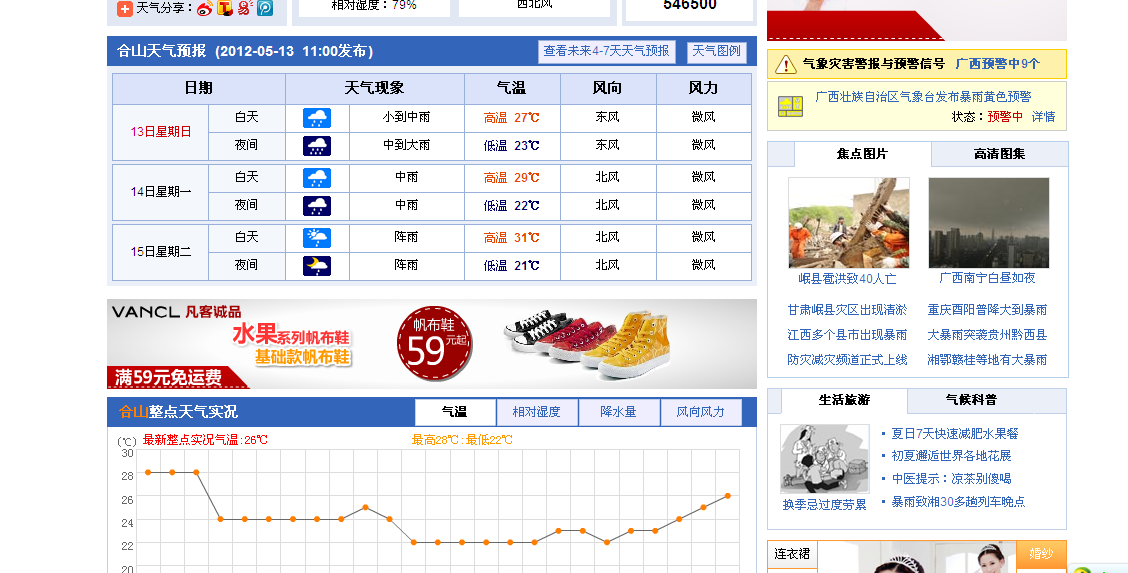Open the 广西预警中9个 link
The height and width of the screenshot is (573, 1128).
(997, 64)
